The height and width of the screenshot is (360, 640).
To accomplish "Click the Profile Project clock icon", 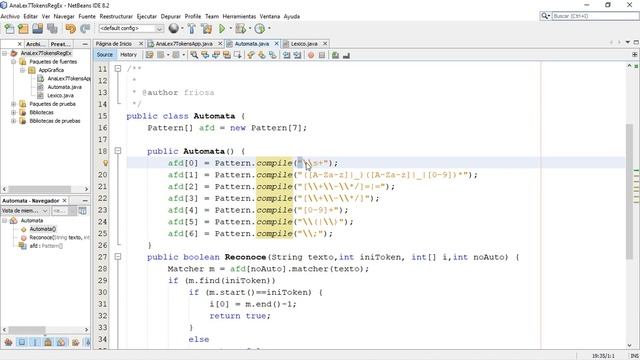I will tap(260, 29).
